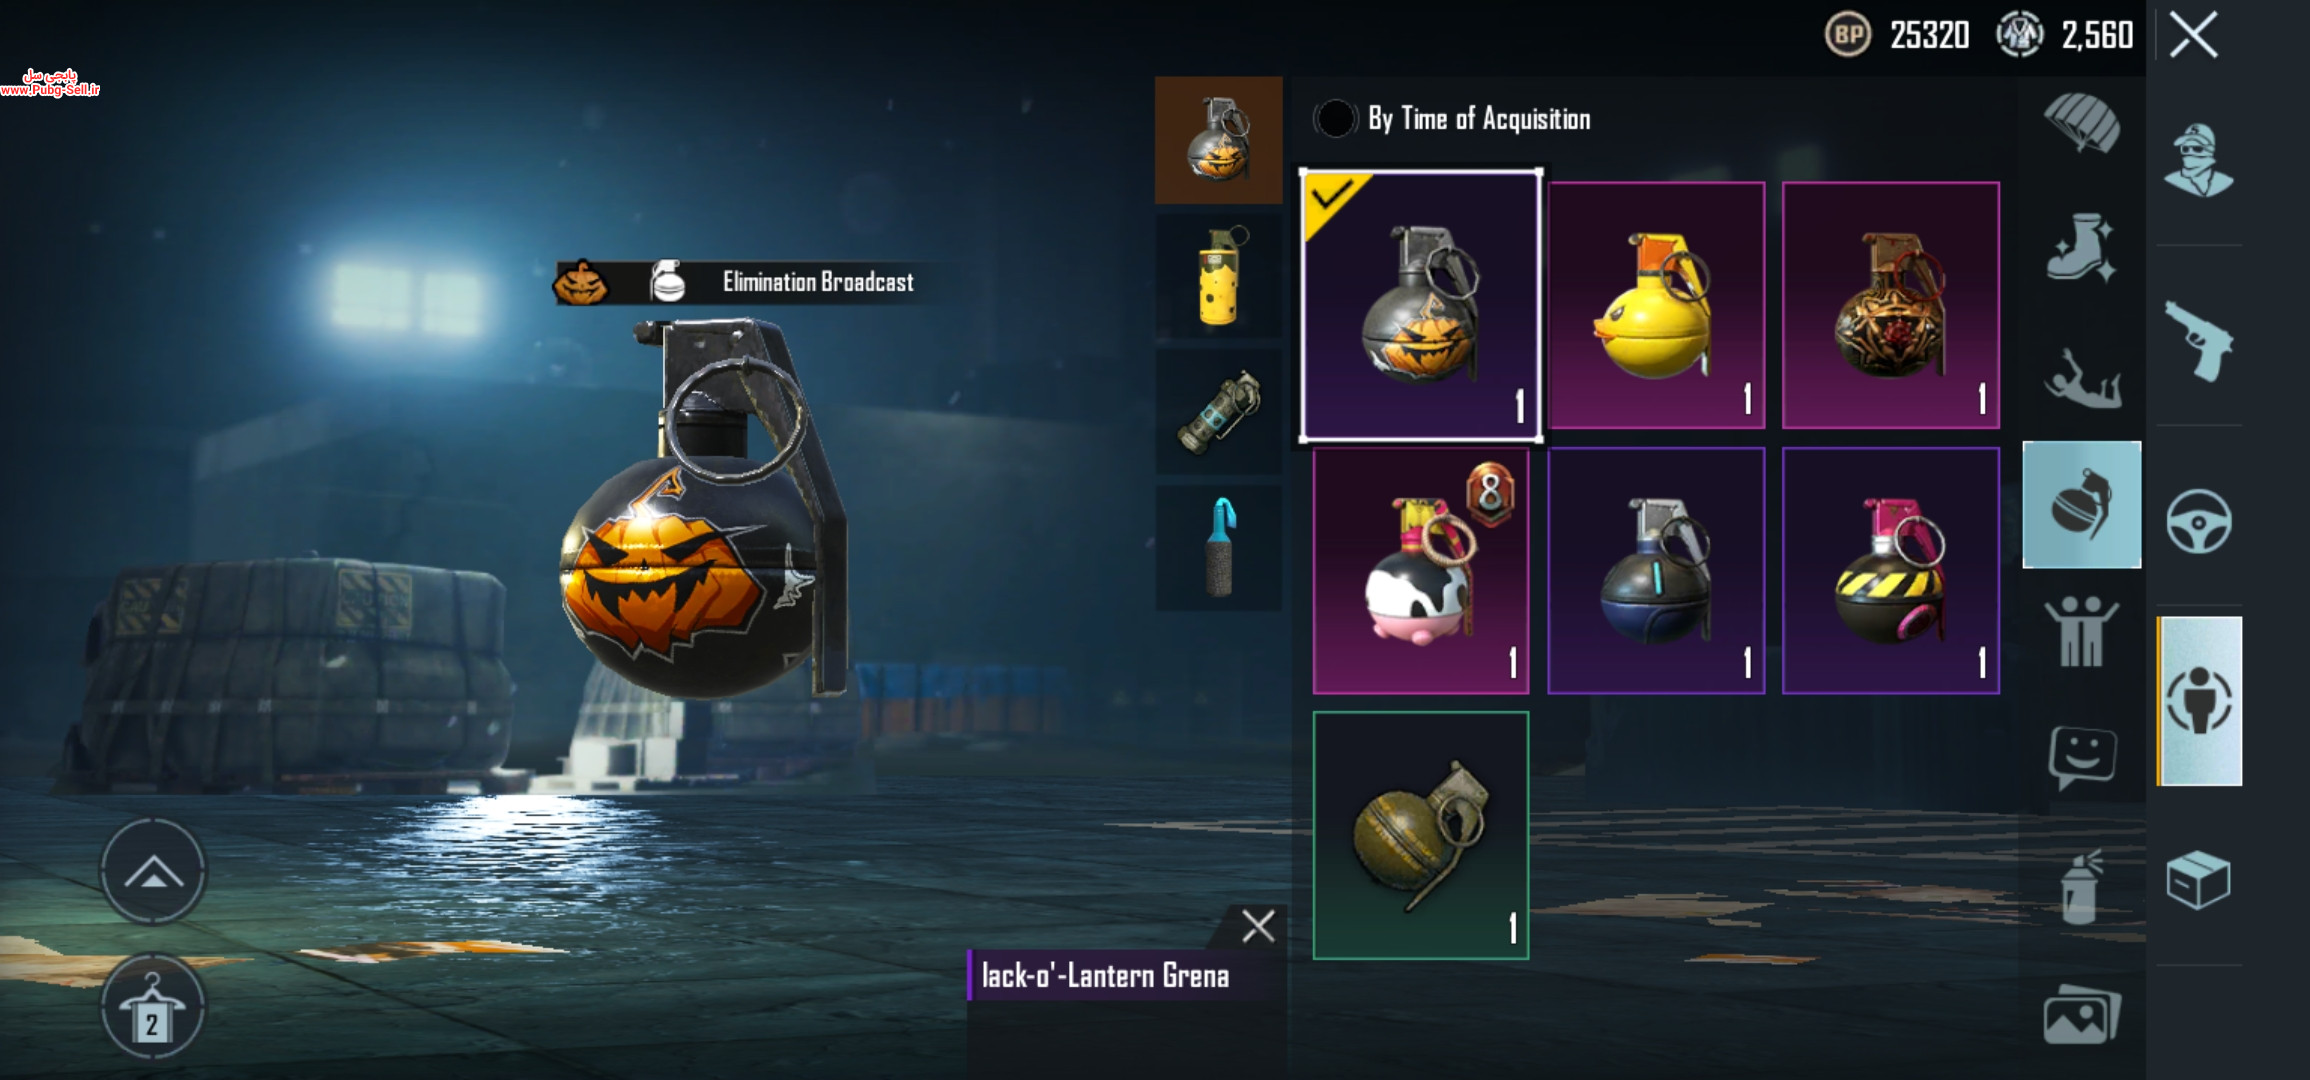Toggle the By Time of Acquisition option
Screen dimensions: 2310x1080
pyautogui.click(x=1335, y=119)
